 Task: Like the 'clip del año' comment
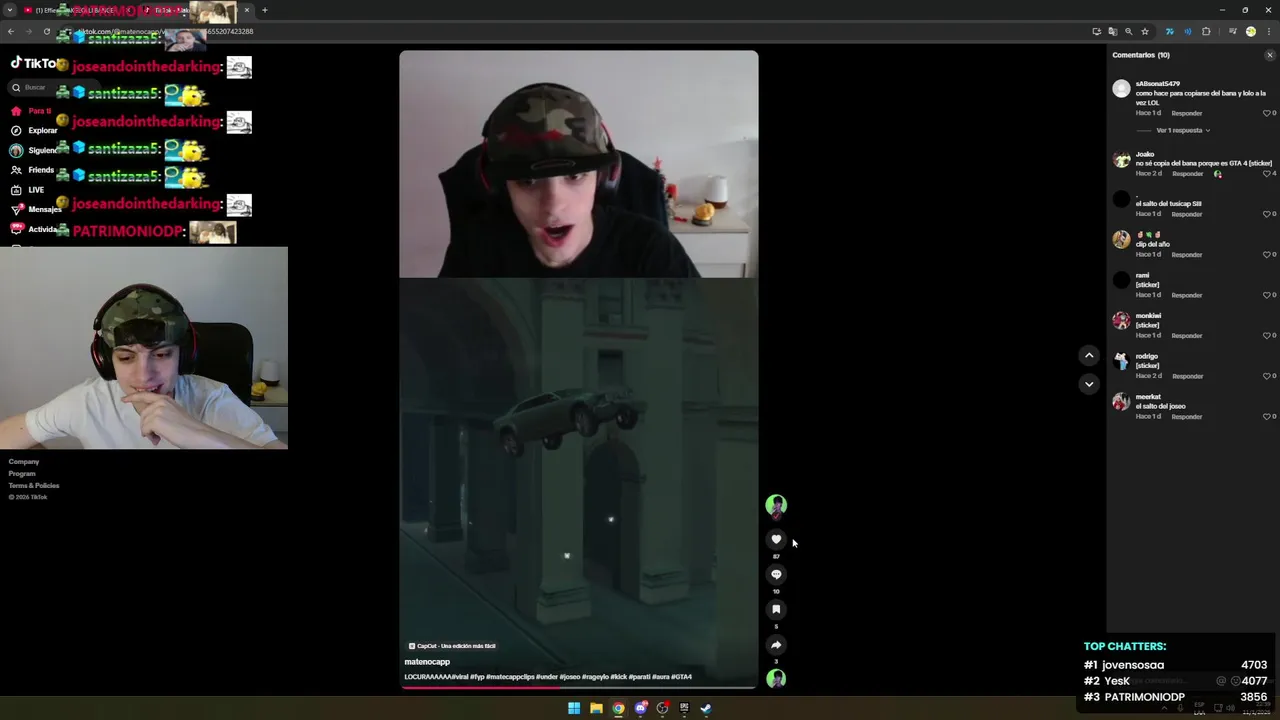pyautogui.click(x=1267, y=254)
